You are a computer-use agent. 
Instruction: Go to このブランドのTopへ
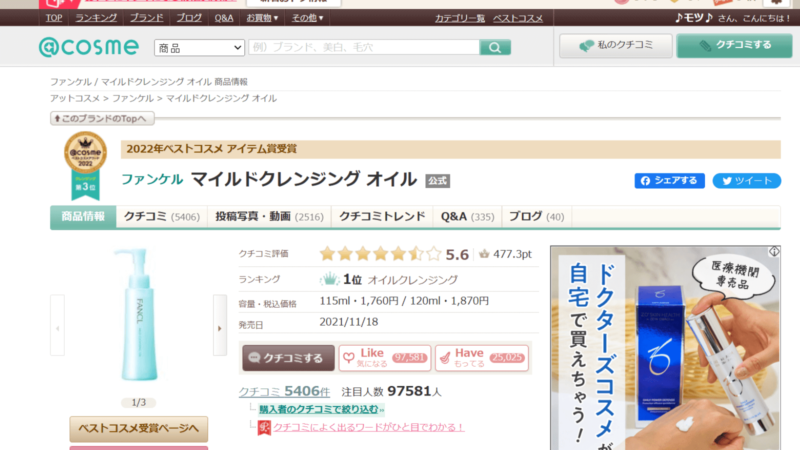click(x=102, y=118)
